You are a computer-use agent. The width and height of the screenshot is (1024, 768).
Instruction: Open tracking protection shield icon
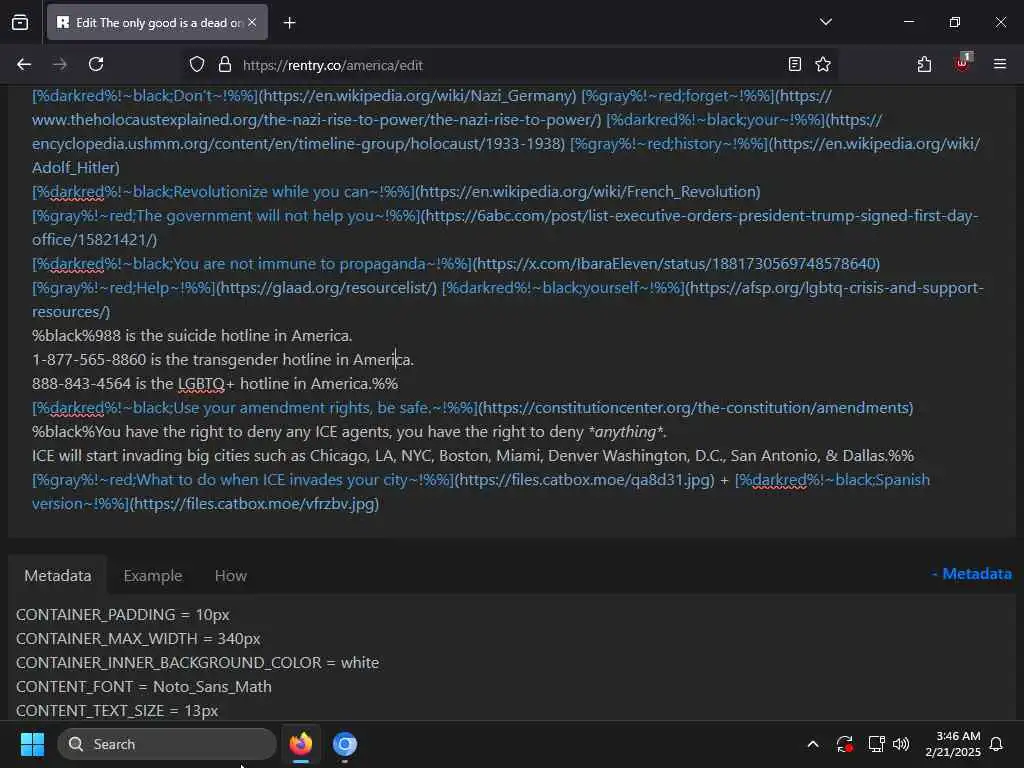click(197, 65)
